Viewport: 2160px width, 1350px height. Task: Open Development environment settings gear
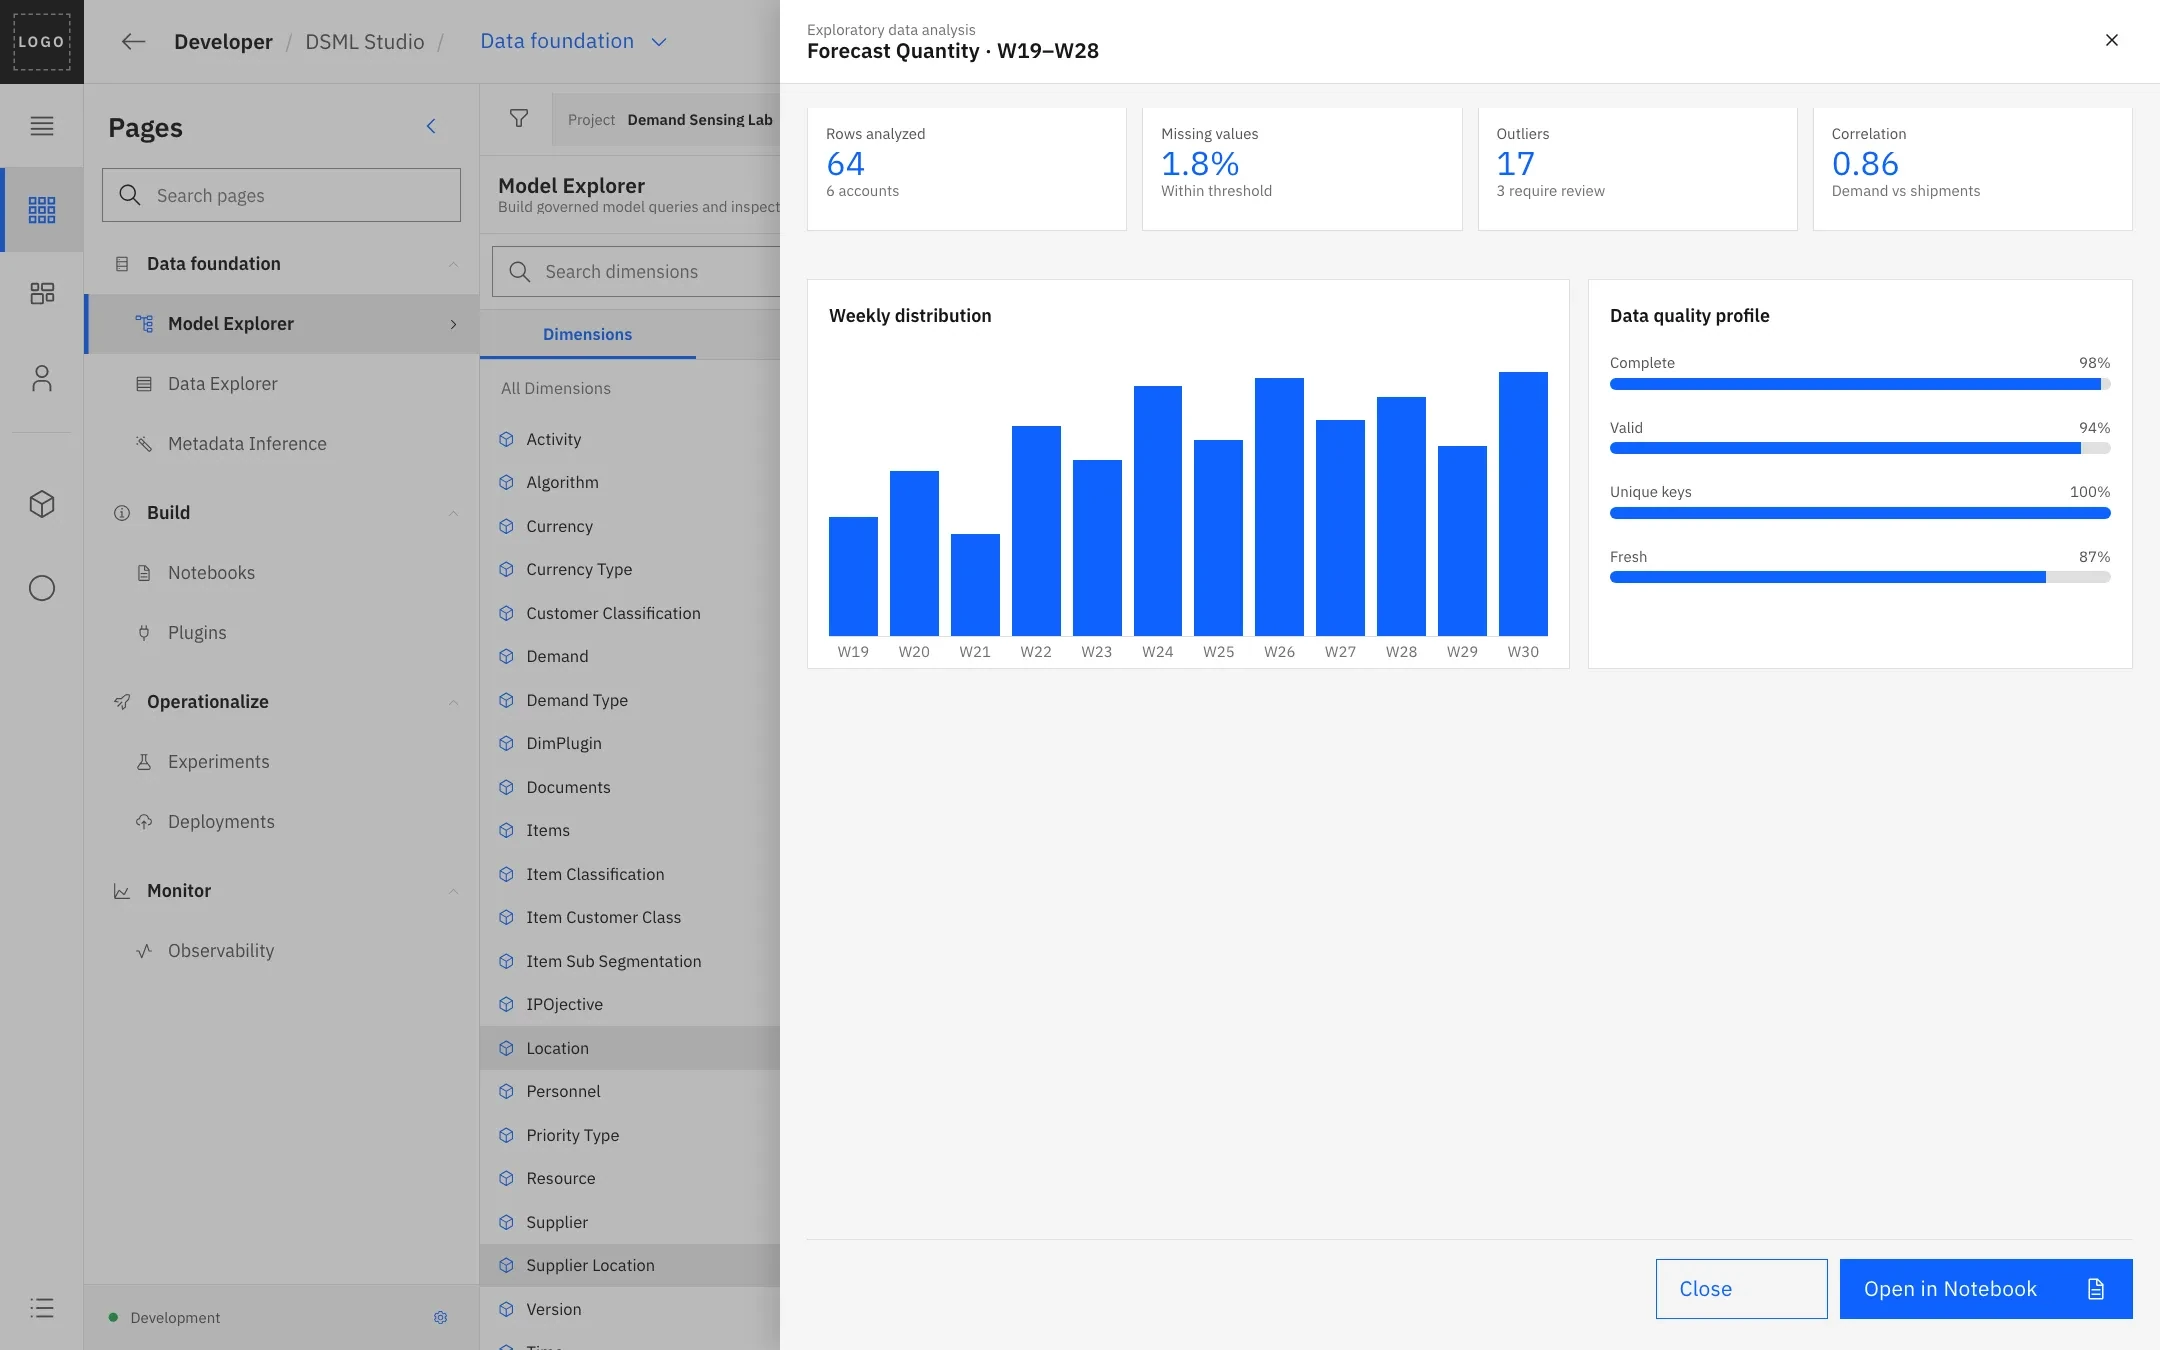[441, 1318]
